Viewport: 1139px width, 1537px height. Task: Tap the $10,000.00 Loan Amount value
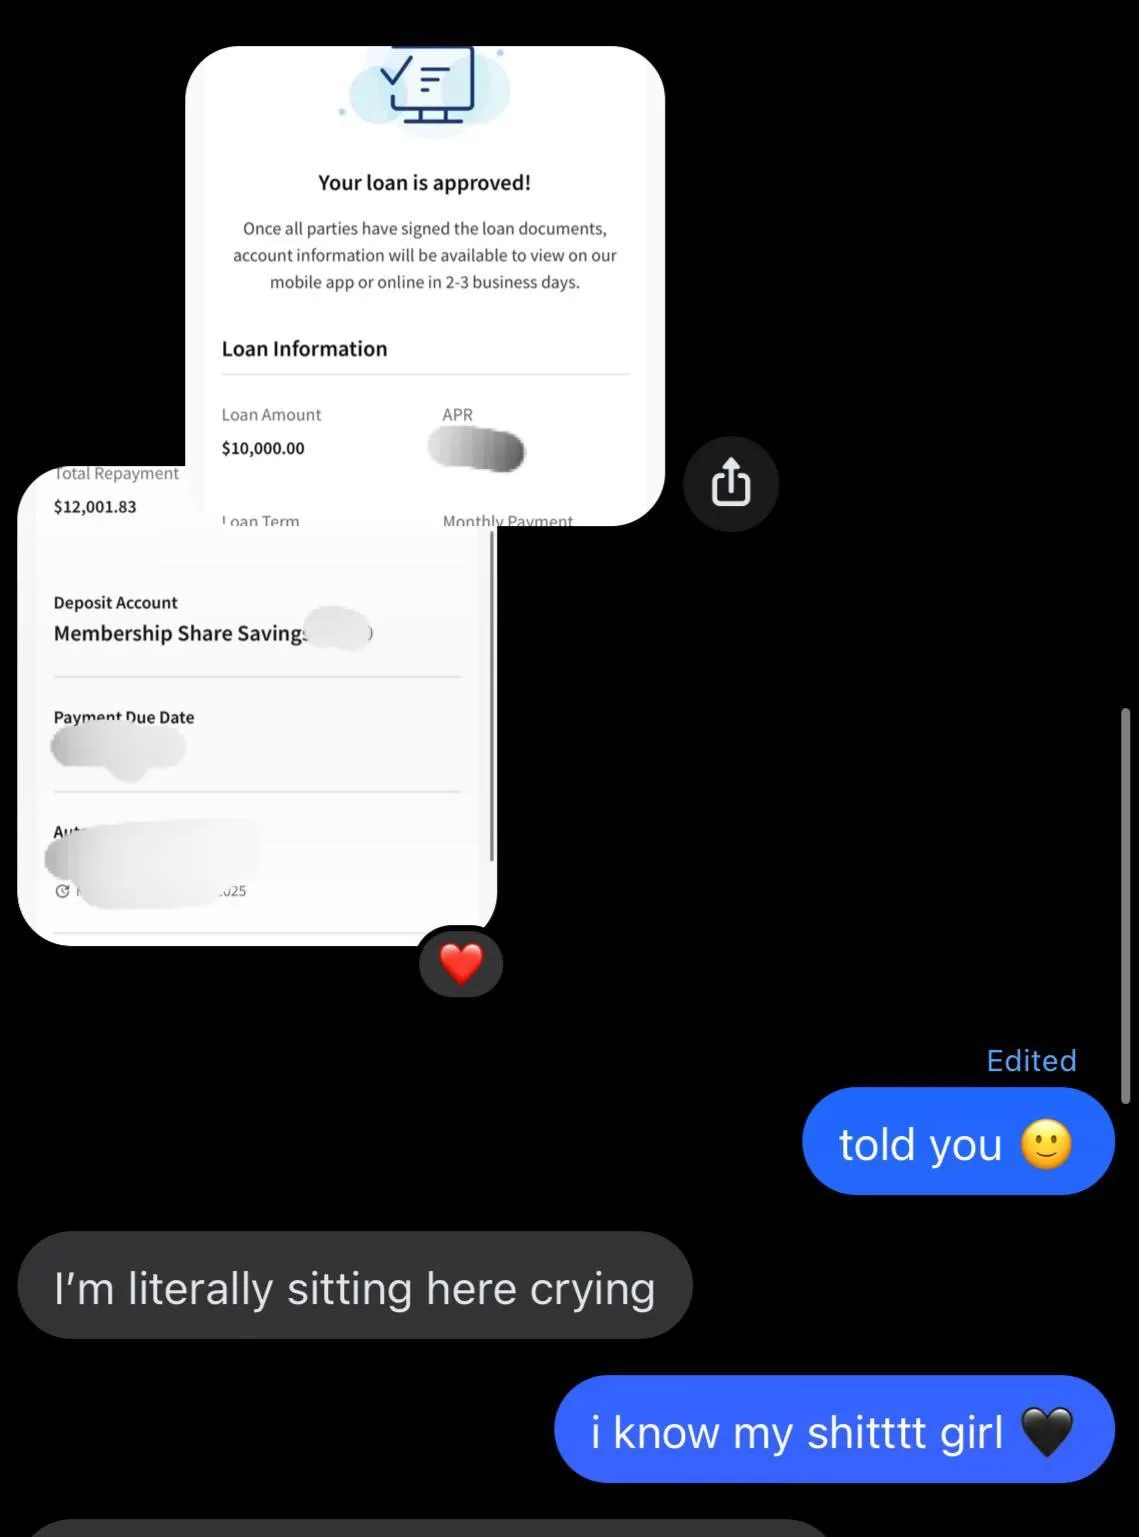[x=263, y=448]
